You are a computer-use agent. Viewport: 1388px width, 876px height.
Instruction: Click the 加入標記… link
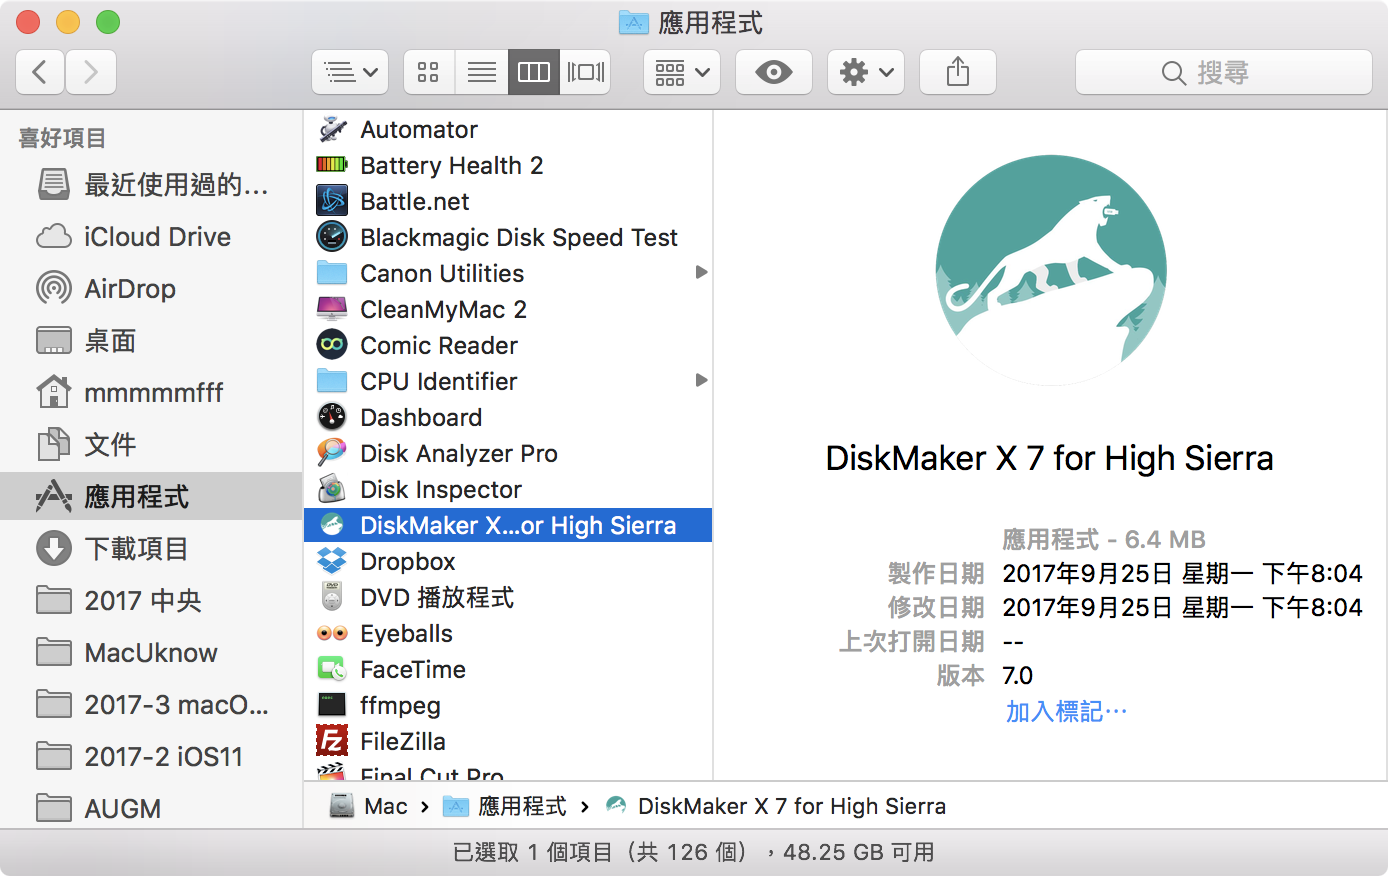pyautogui.click(x=1066, y=711)
